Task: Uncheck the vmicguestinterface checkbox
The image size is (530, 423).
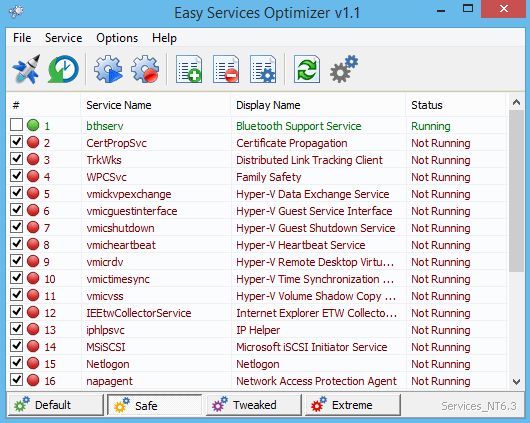Action: tap(16, 210)
